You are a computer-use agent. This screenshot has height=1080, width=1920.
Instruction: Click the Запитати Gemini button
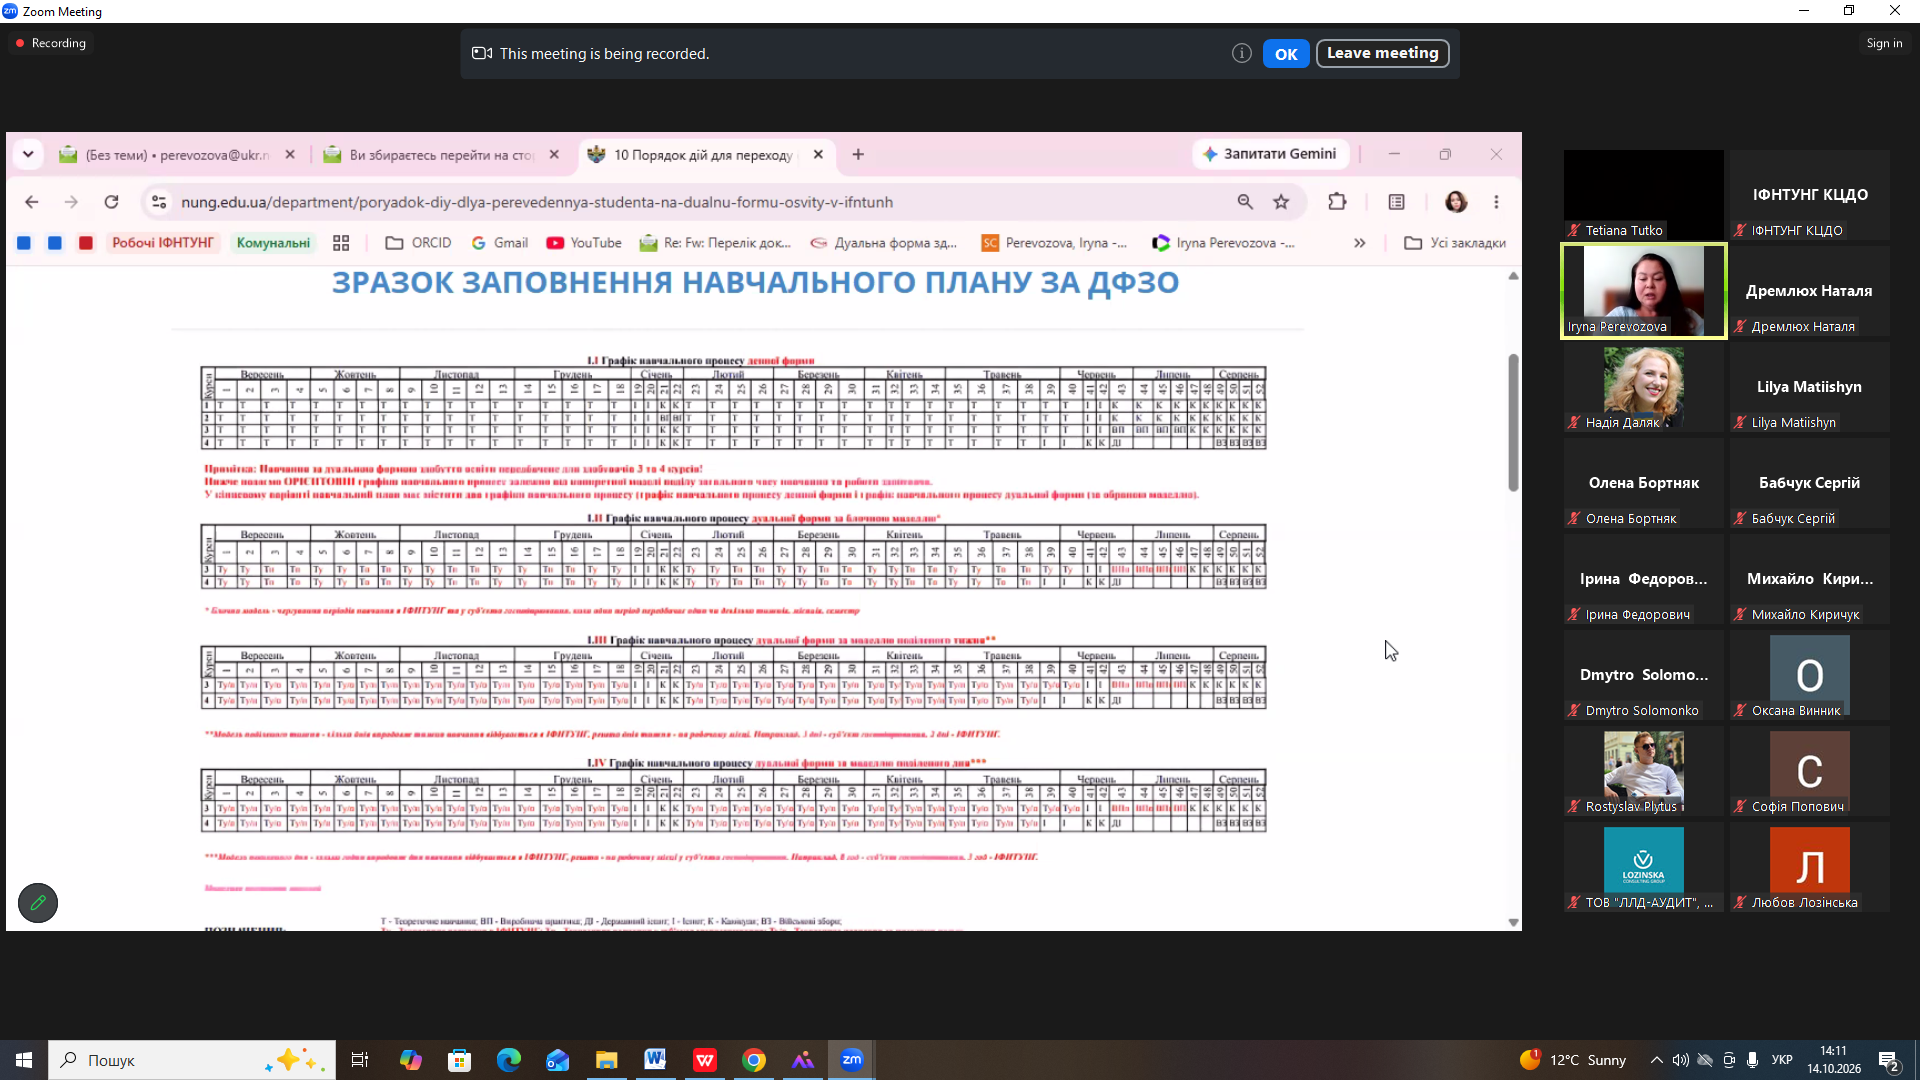[1270, 154]
